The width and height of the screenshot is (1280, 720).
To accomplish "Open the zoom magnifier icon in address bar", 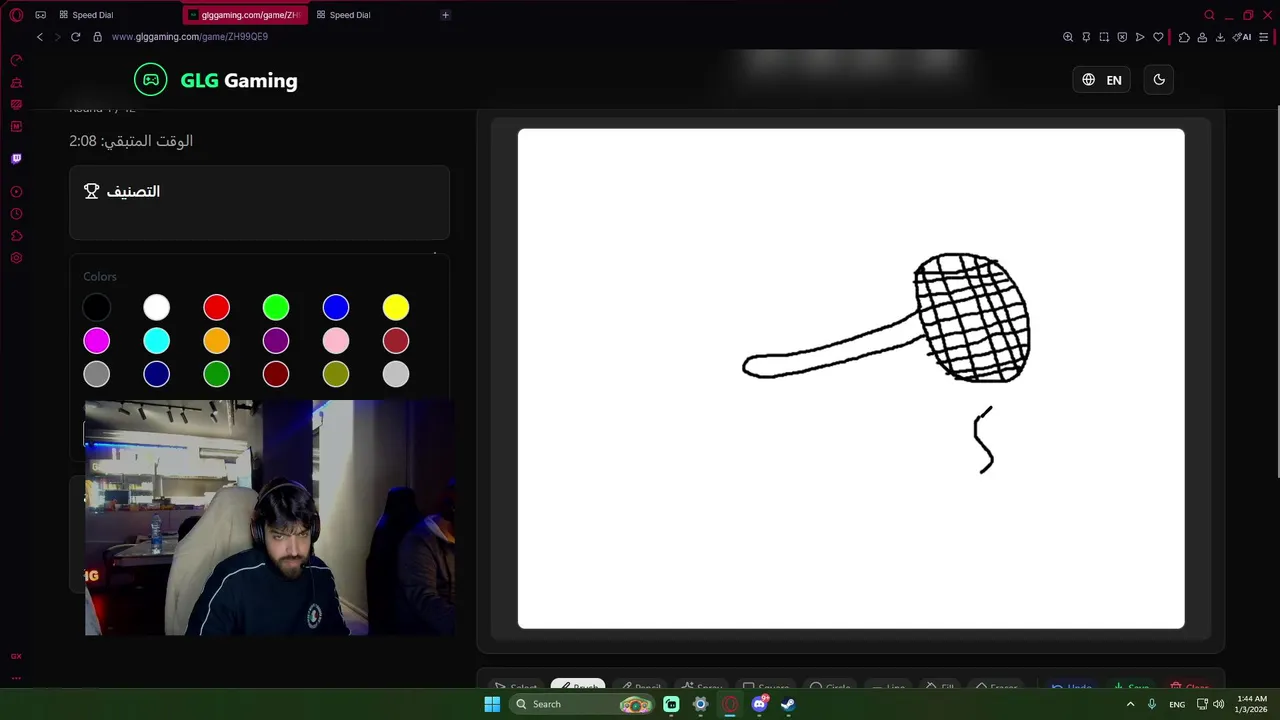I will click(x=1068, y=37).
